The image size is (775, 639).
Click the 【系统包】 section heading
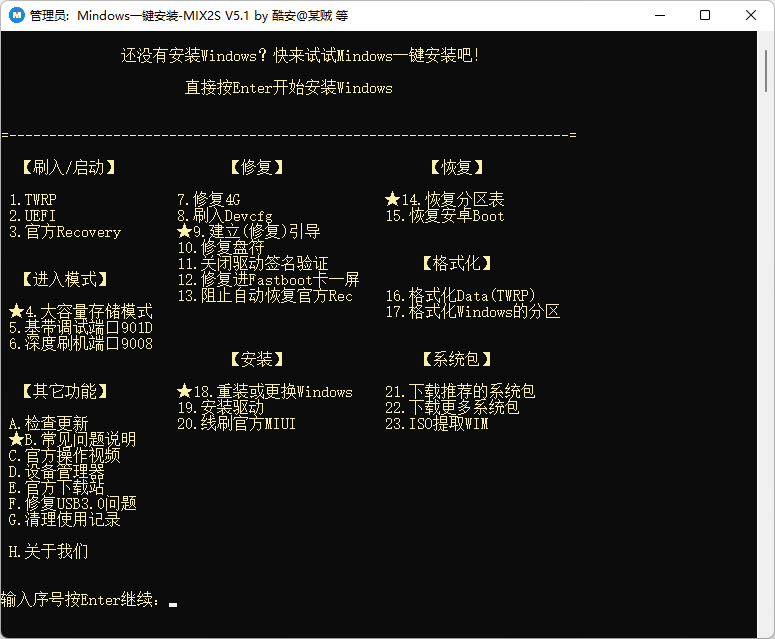tap(457, 359)
